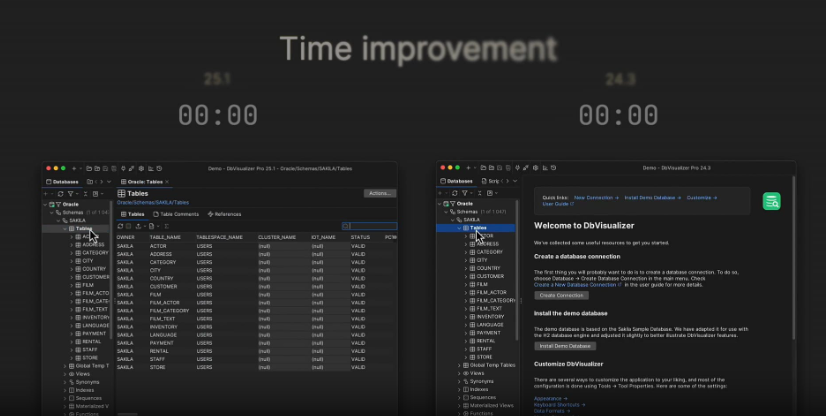
Task: Click the Views node icon in the 25.1 tree
Action: (x=71, y=374)
